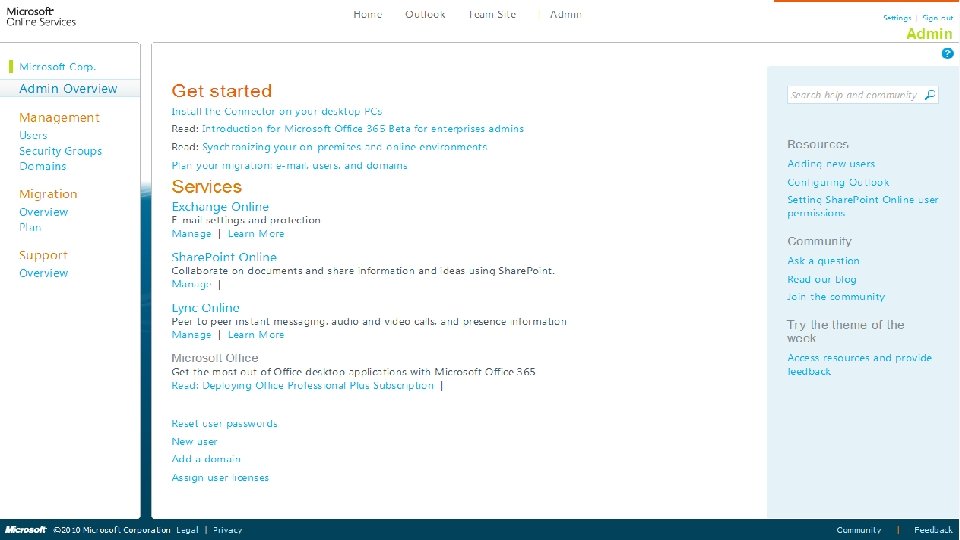Click Manage under Exchange Online
The height and width of the screenshot is (540, 960).
(191, 234)
